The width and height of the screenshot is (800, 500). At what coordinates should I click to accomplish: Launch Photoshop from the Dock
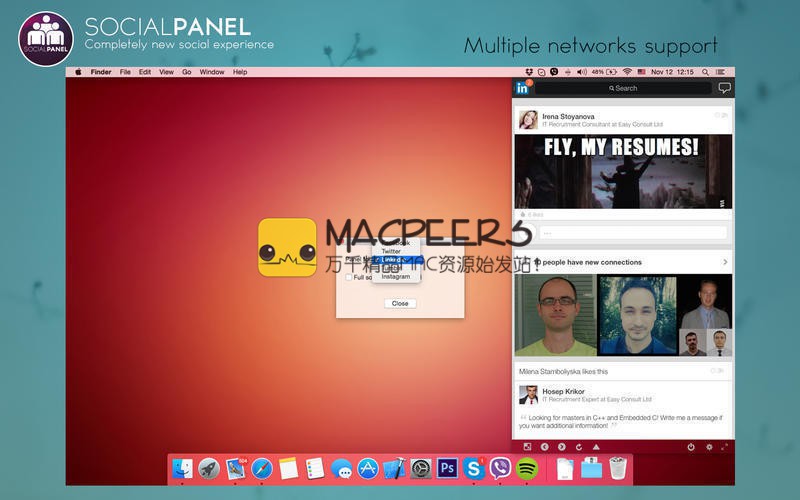click(447, 468)
